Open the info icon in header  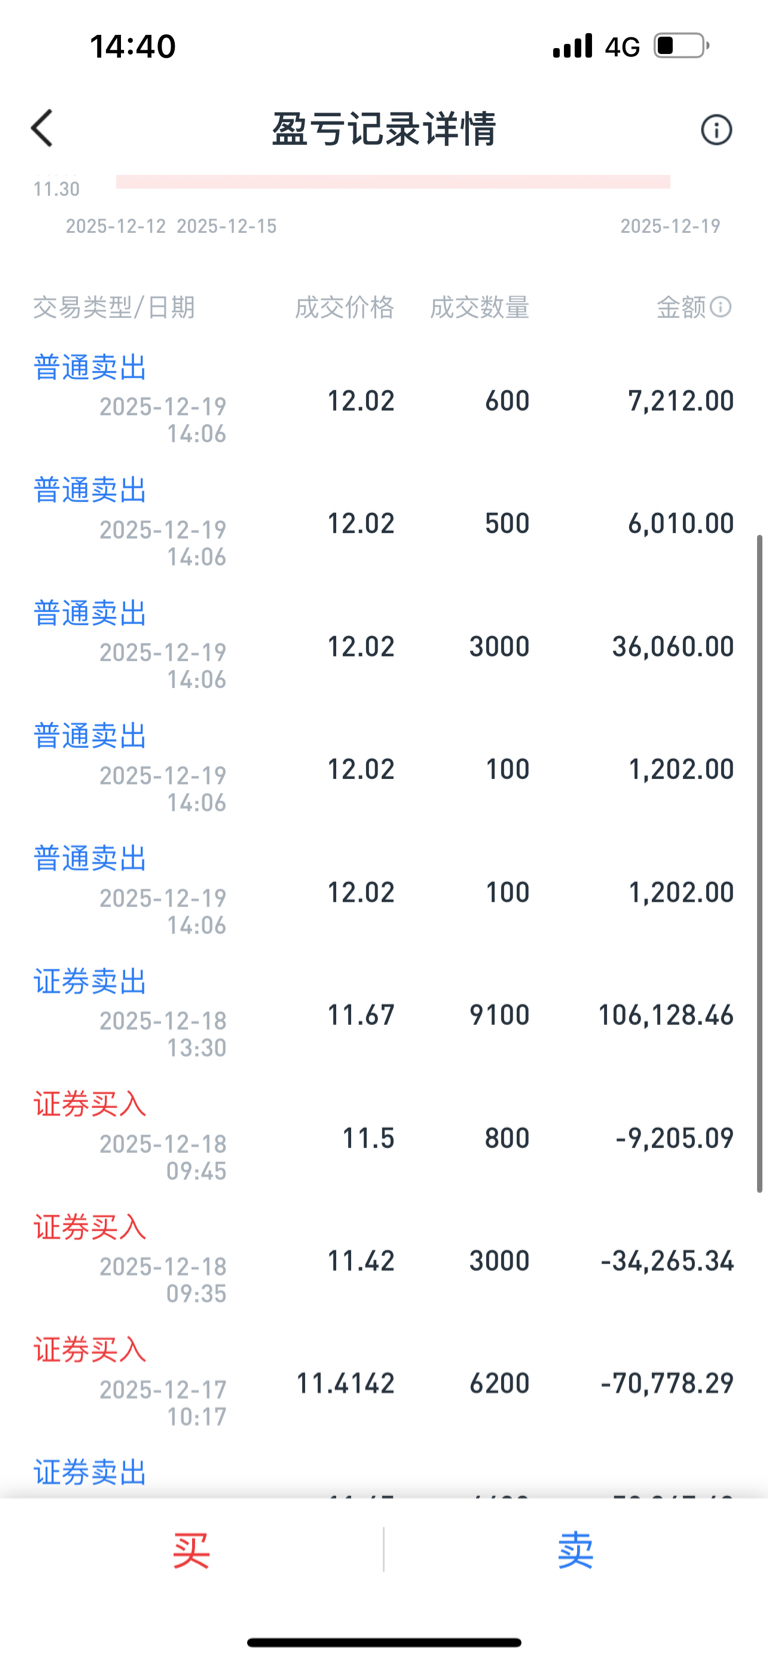pyautogui.click(x=716, y=130)
